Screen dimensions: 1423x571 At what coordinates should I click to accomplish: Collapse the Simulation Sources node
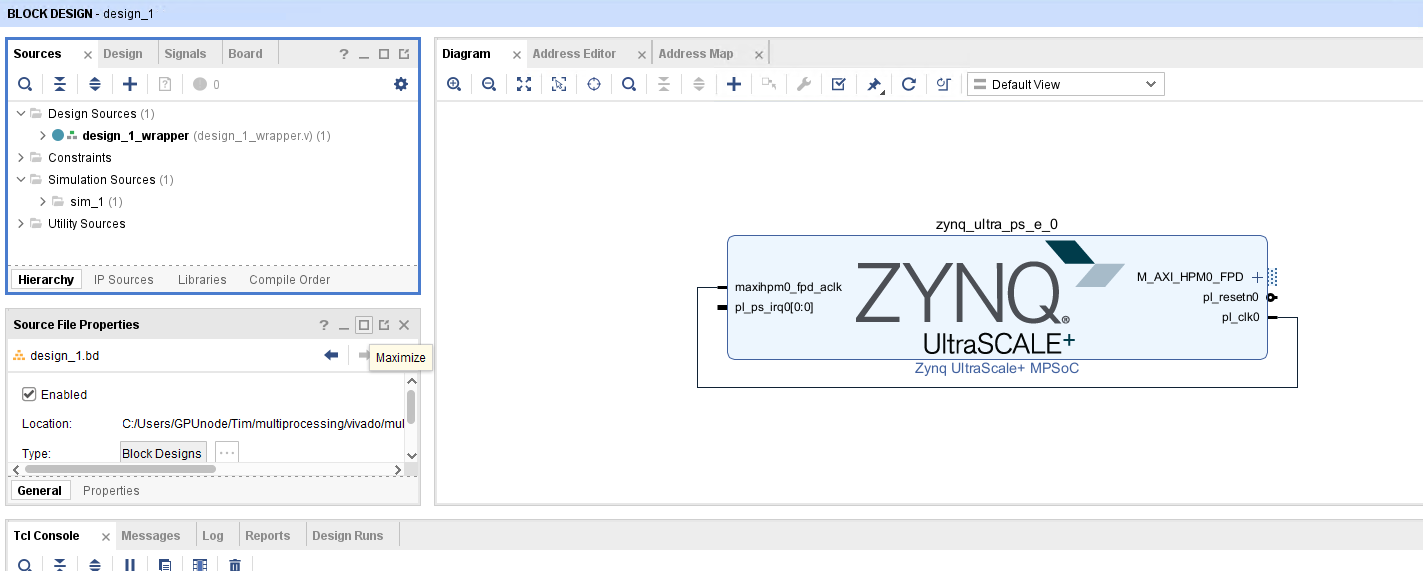click(x=21, y=180)
